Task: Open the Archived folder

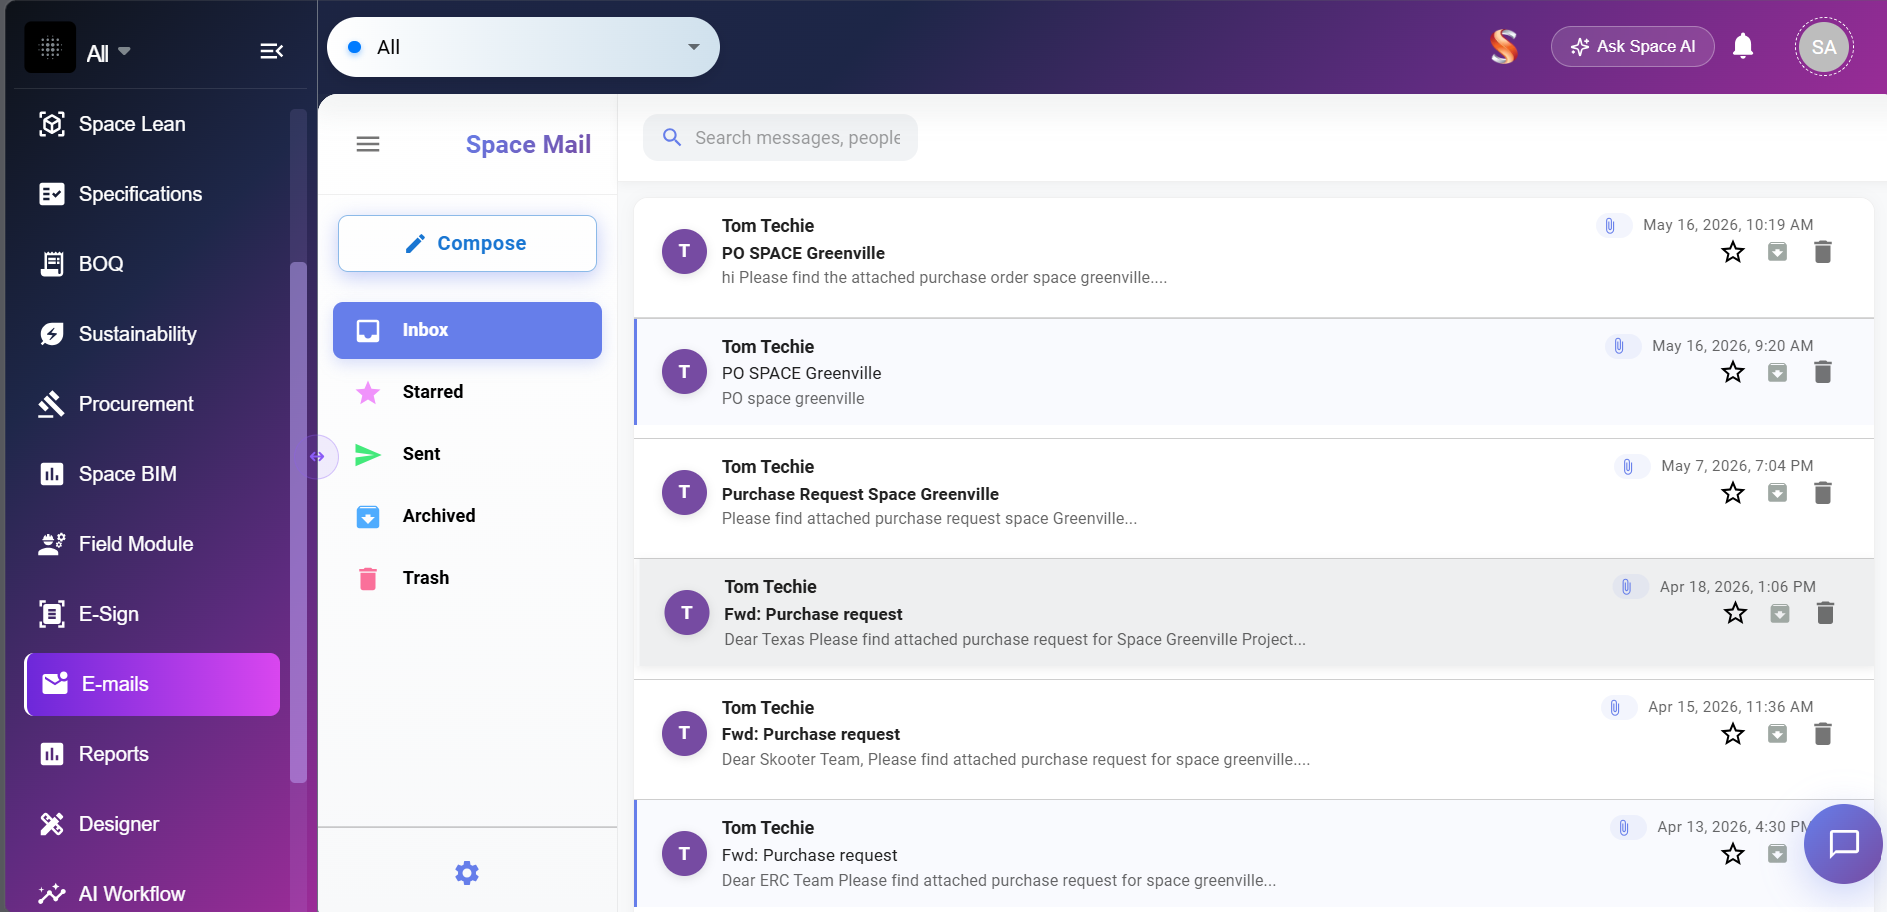Action: point(467,516)
